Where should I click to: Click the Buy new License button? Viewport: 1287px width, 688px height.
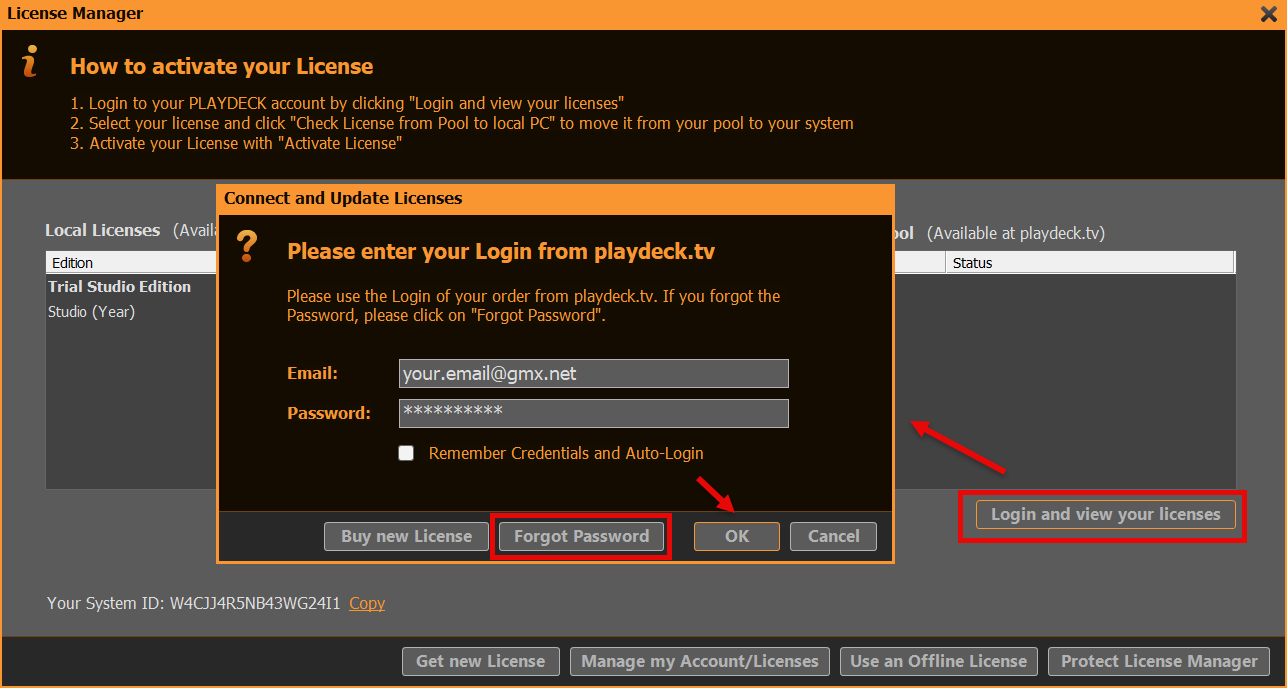click(x=406, y=537)
